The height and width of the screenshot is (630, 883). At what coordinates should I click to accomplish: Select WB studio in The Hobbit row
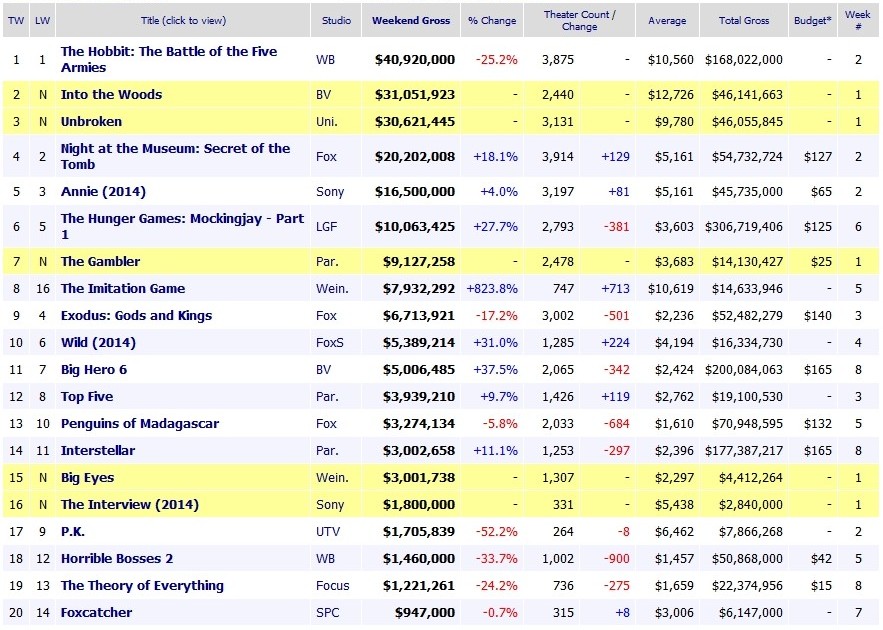click(325, 60)
